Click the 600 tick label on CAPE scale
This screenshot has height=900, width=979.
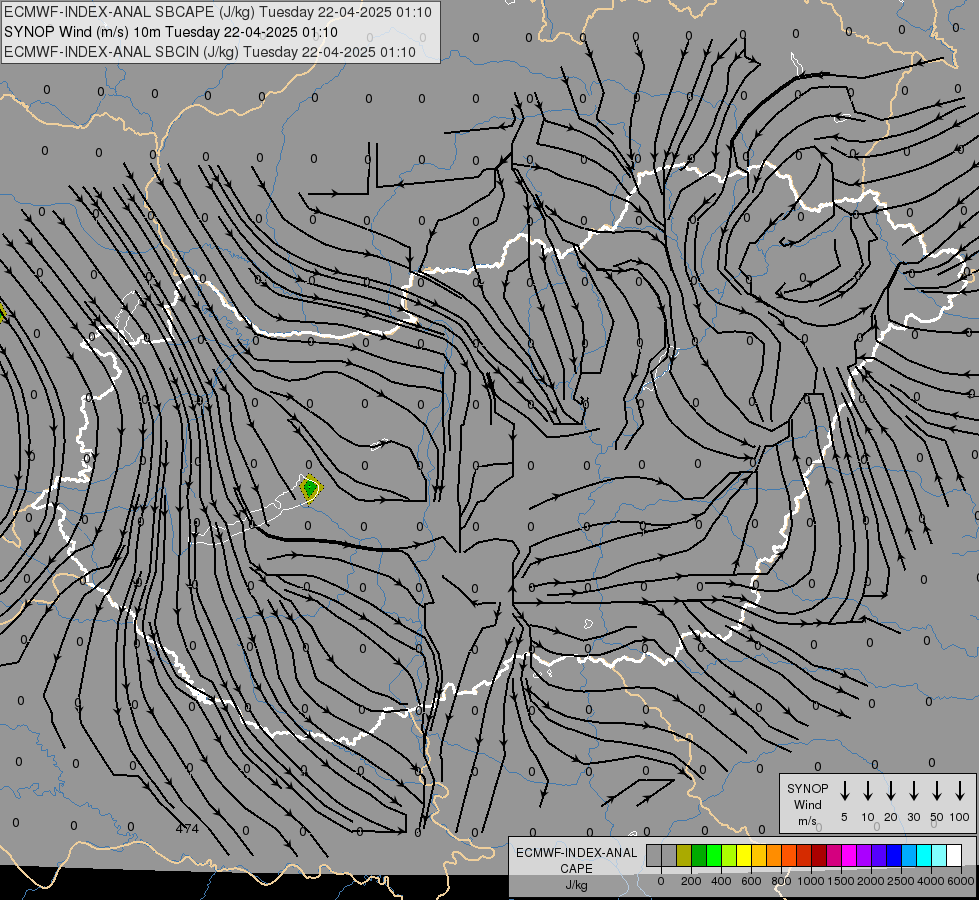click(751, 881)
